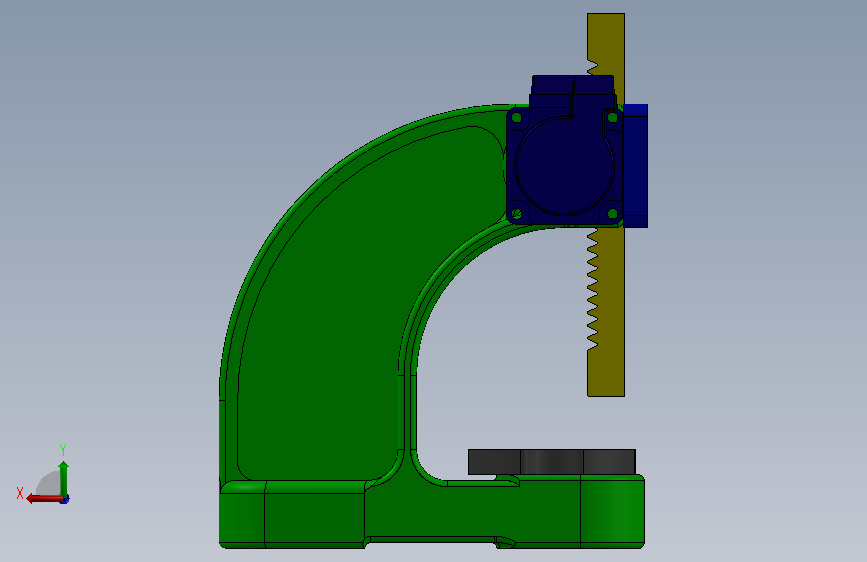The height and width of the screenshot is (562, 867).
Task: Select the circular cover on blue housing
Action: tap(565, 165)
